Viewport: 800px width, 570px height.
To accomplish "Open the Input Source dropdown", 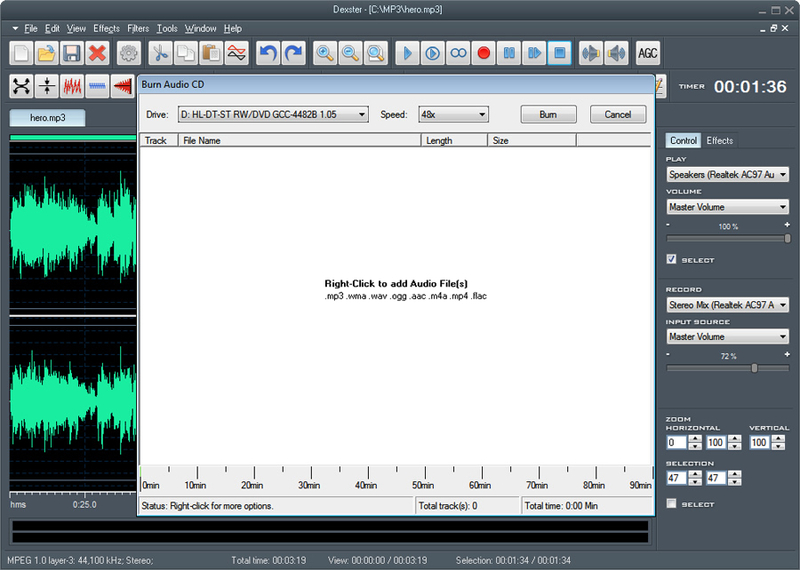I will click(x=728, y=336).
